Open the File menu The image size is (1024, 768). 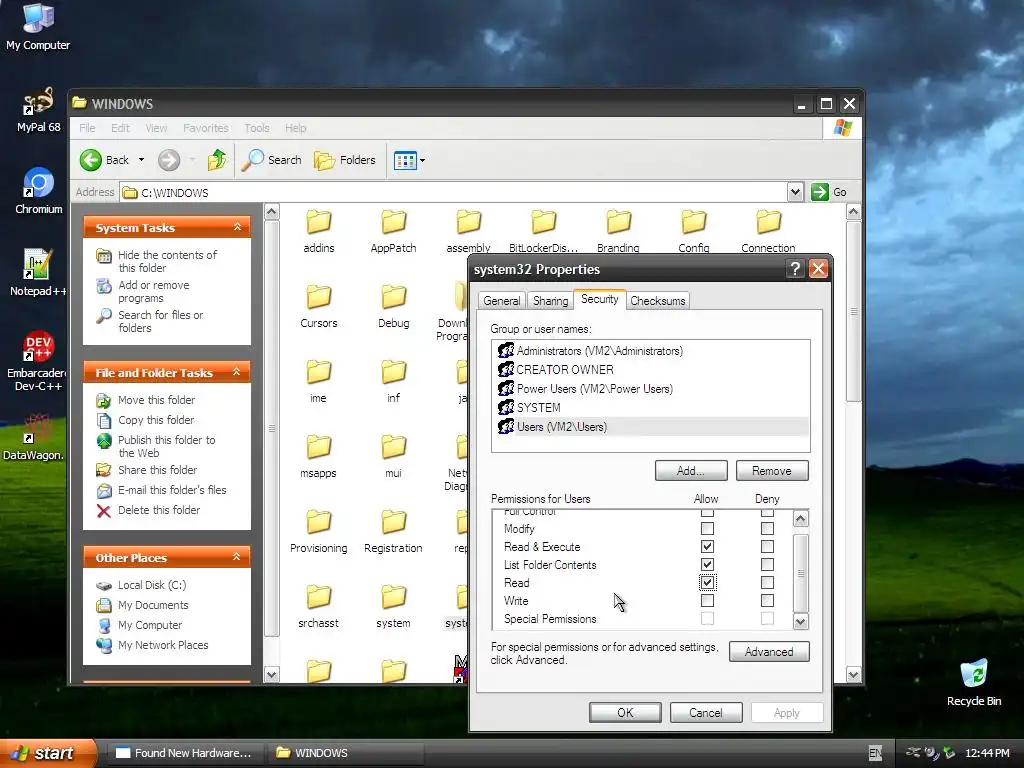coord(87,128)
